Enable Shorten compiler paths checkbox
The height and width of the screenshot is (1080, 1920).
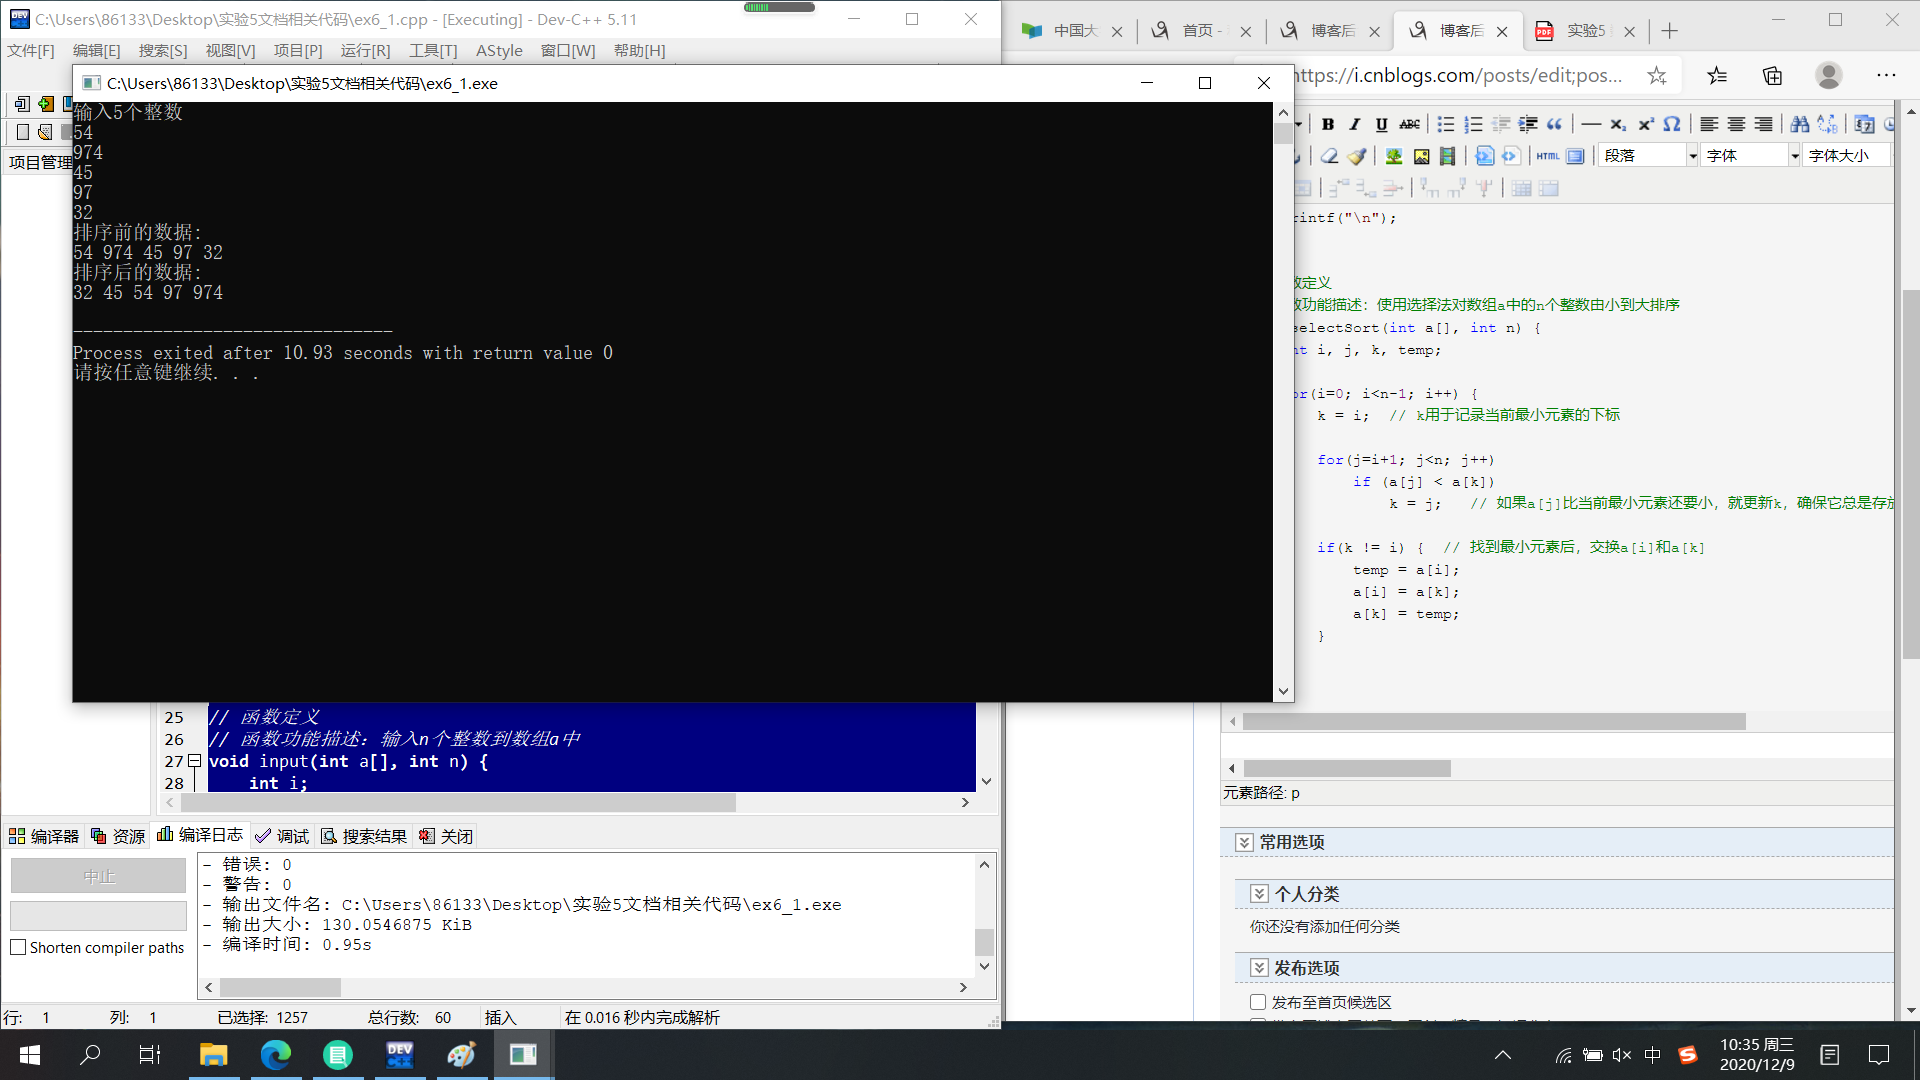coord(18,947)
